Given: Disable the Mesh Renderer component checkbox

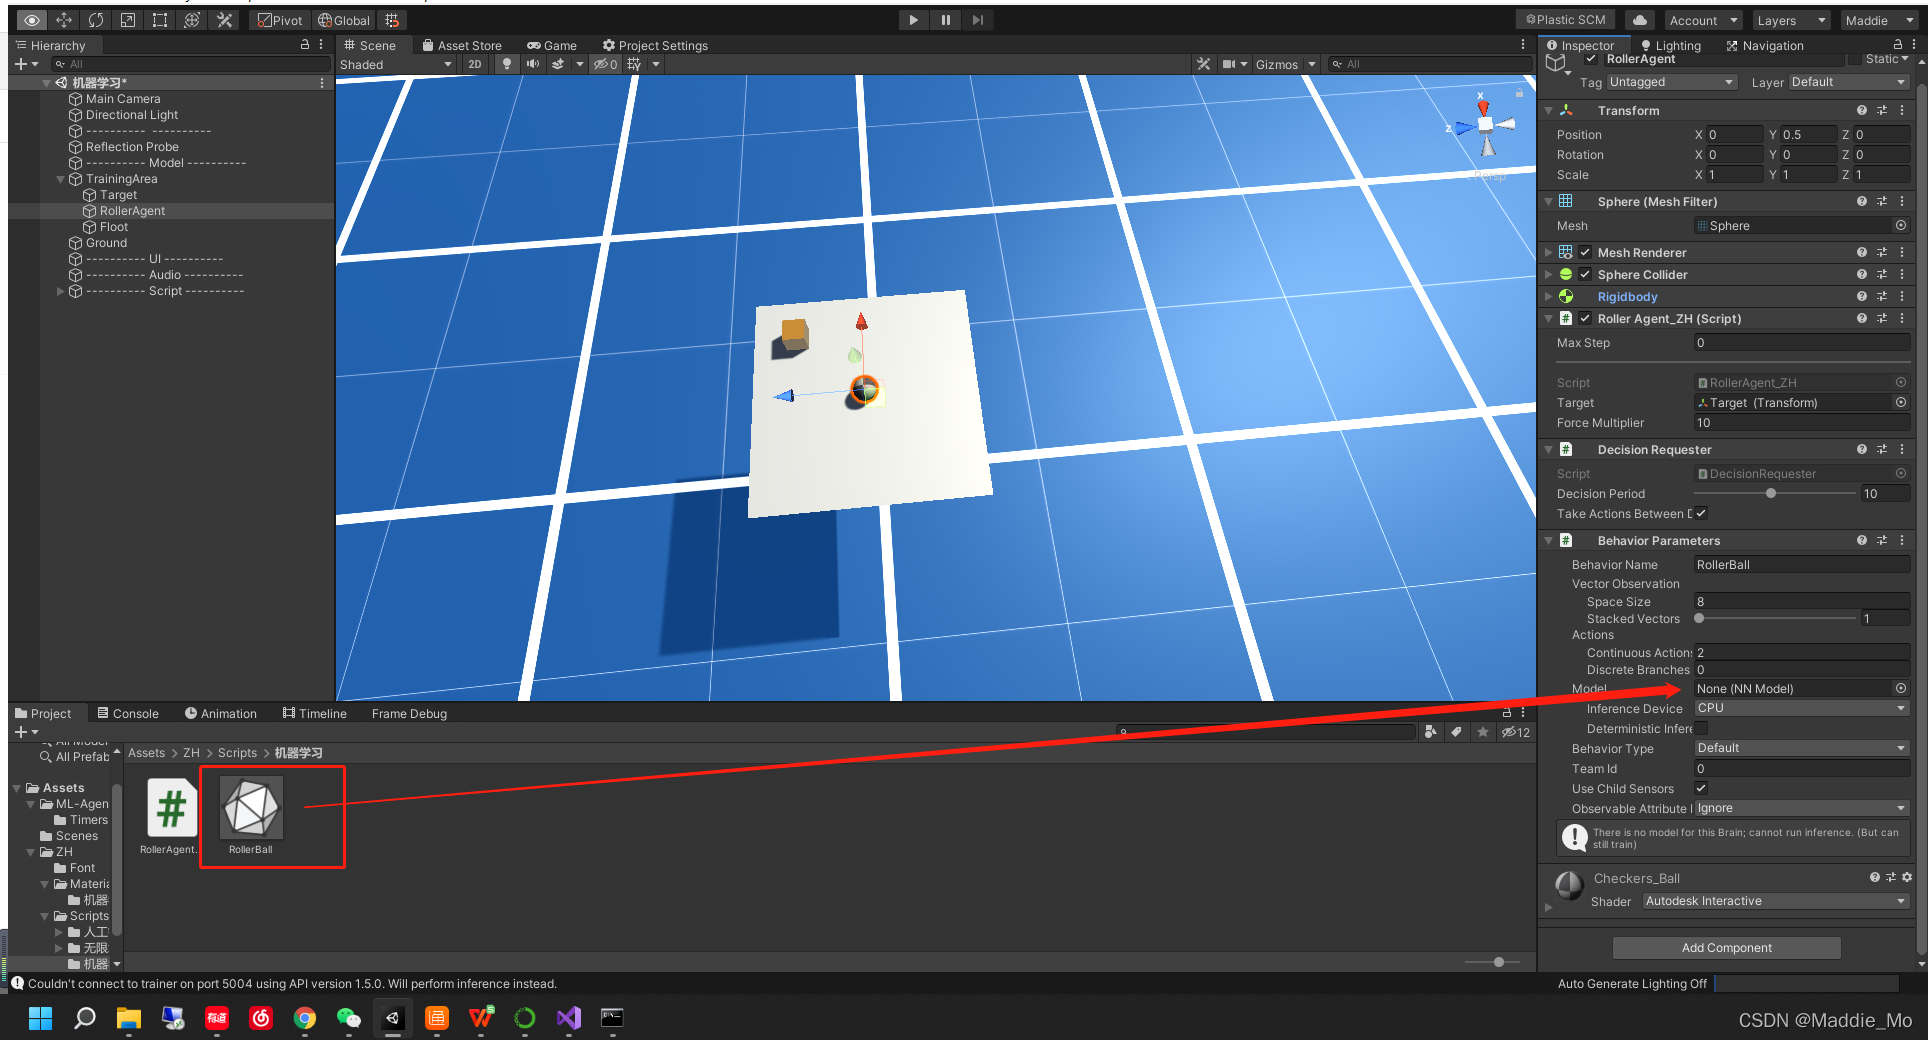Looking at the screenshot, I should [x=1585, y=253].
